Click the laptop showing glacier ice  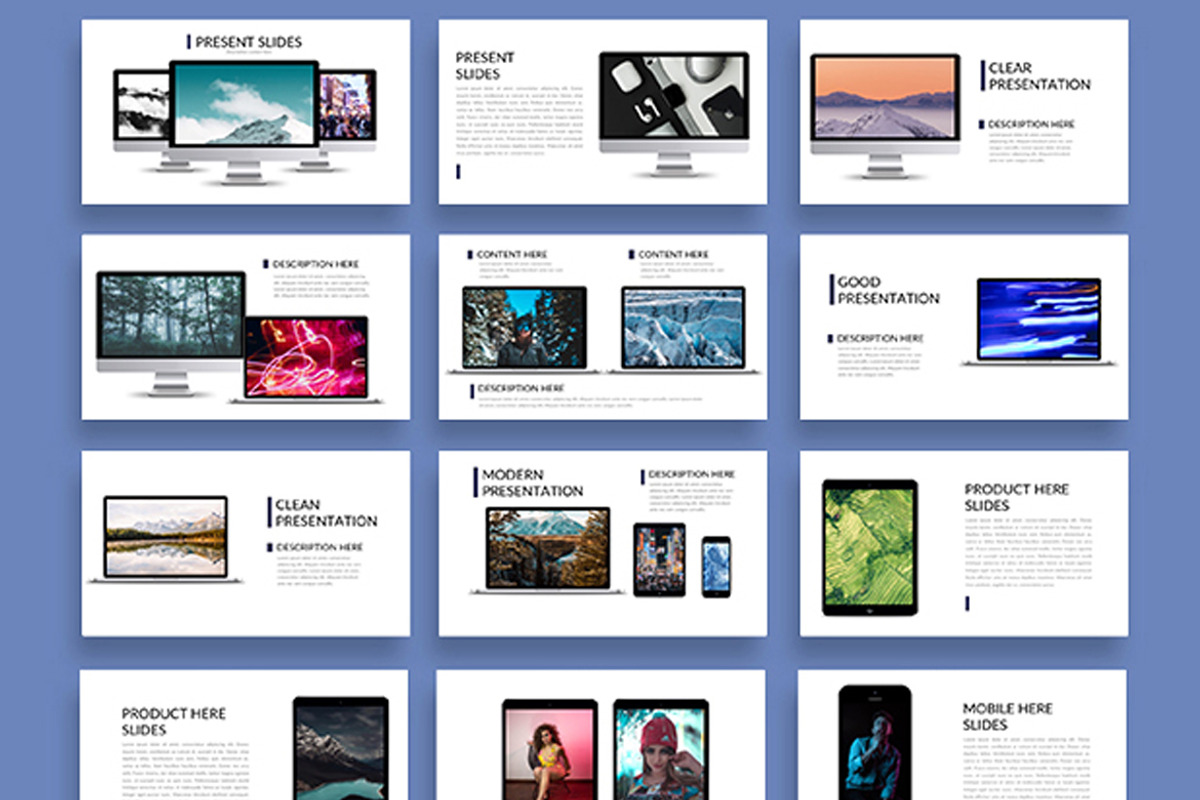[x=683, y=330]
